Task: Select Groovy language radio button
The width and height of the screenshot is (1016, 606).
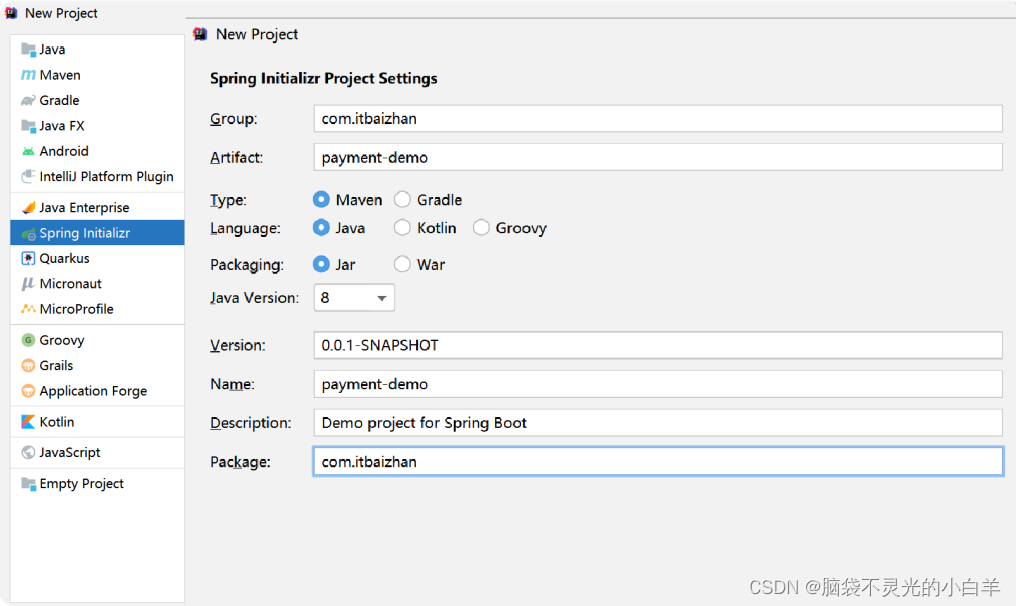Action: [x=481, y=227]
